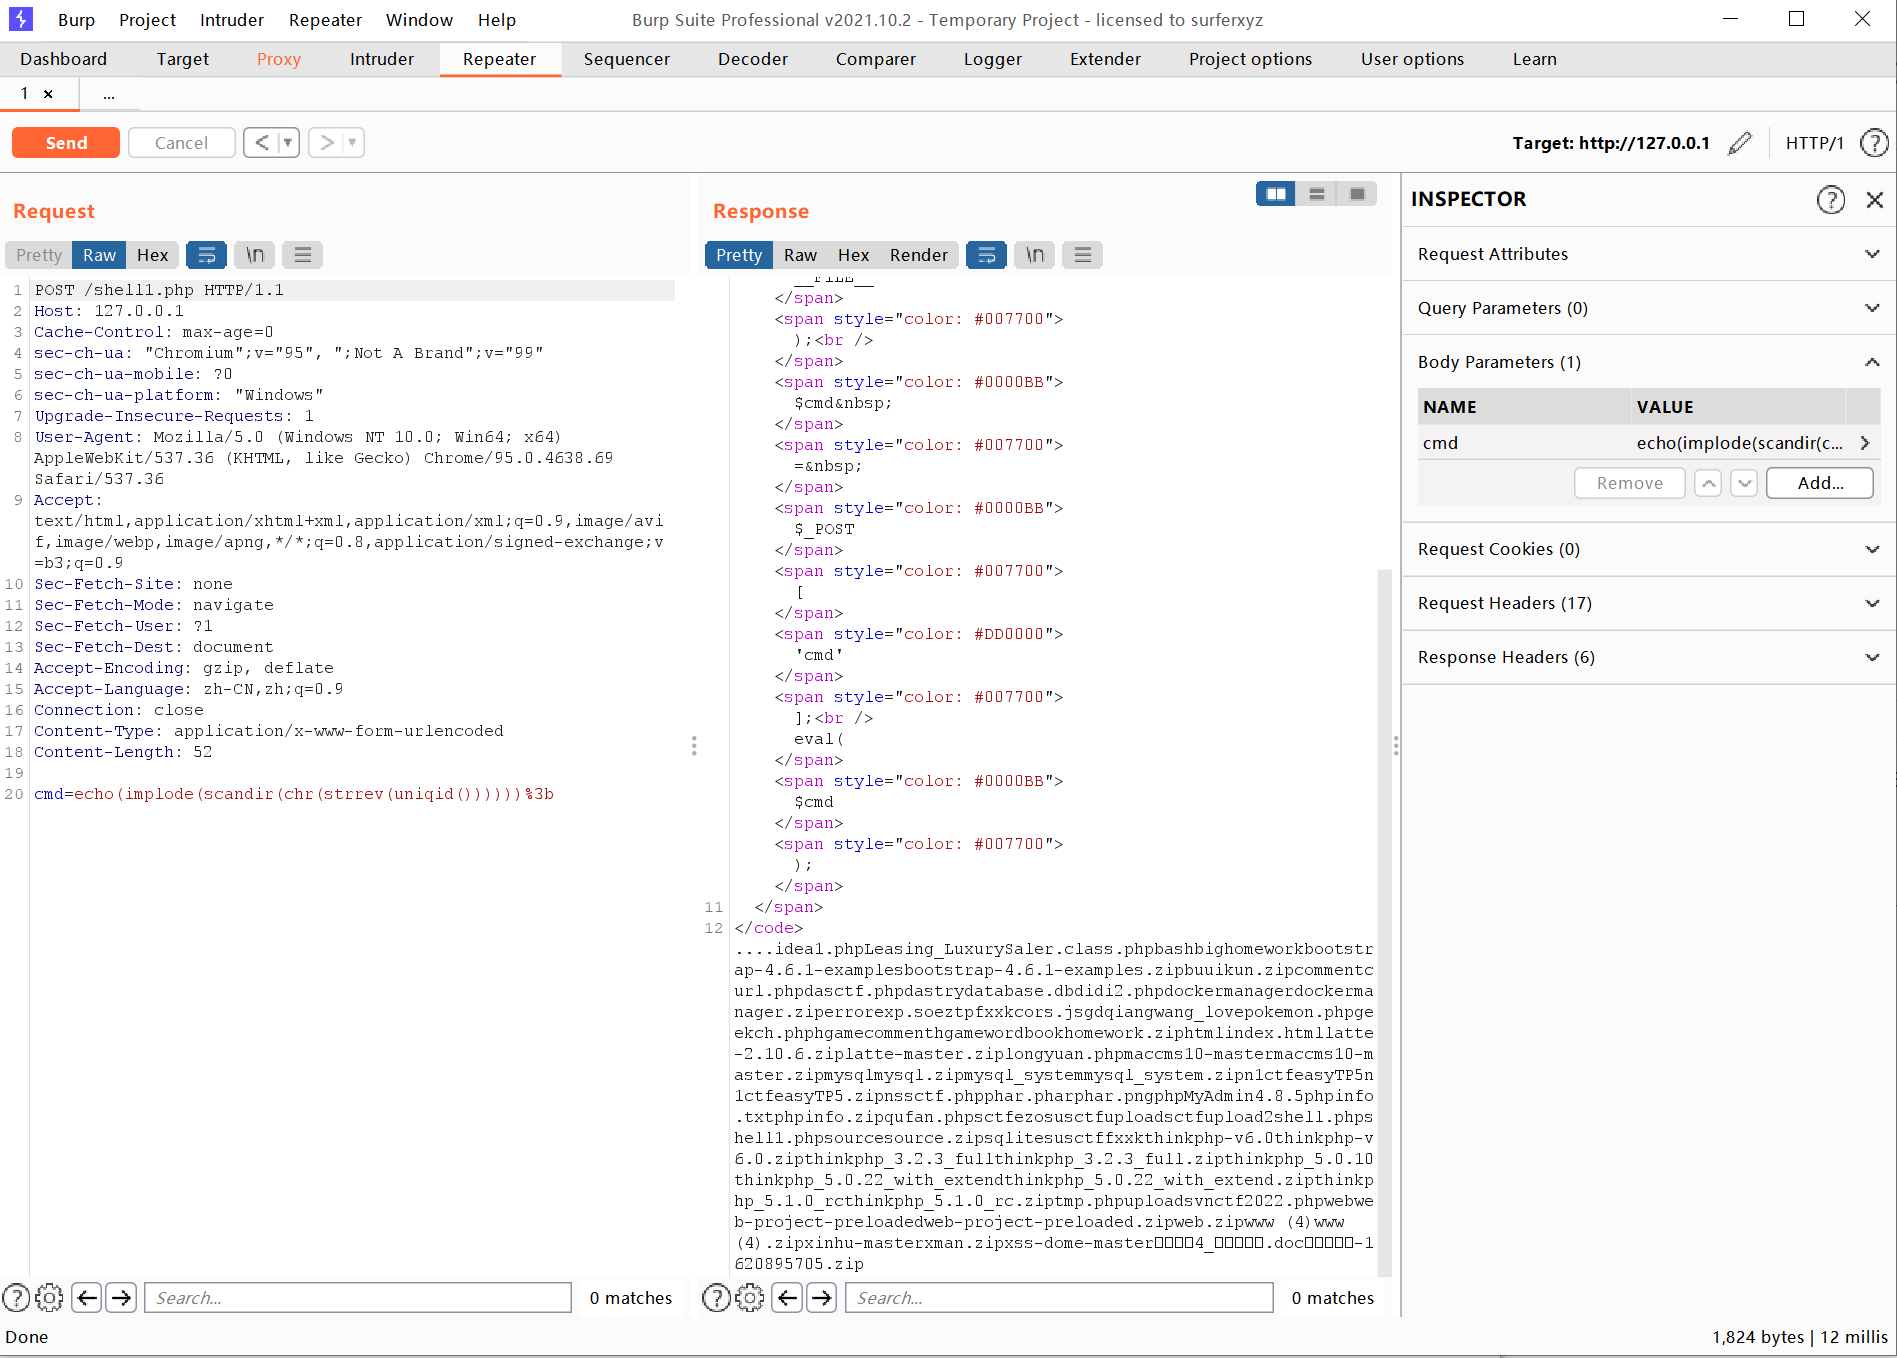Move body parameter up arrow
Viewport: 1897px width, 1358px height.
point(1708,483)
